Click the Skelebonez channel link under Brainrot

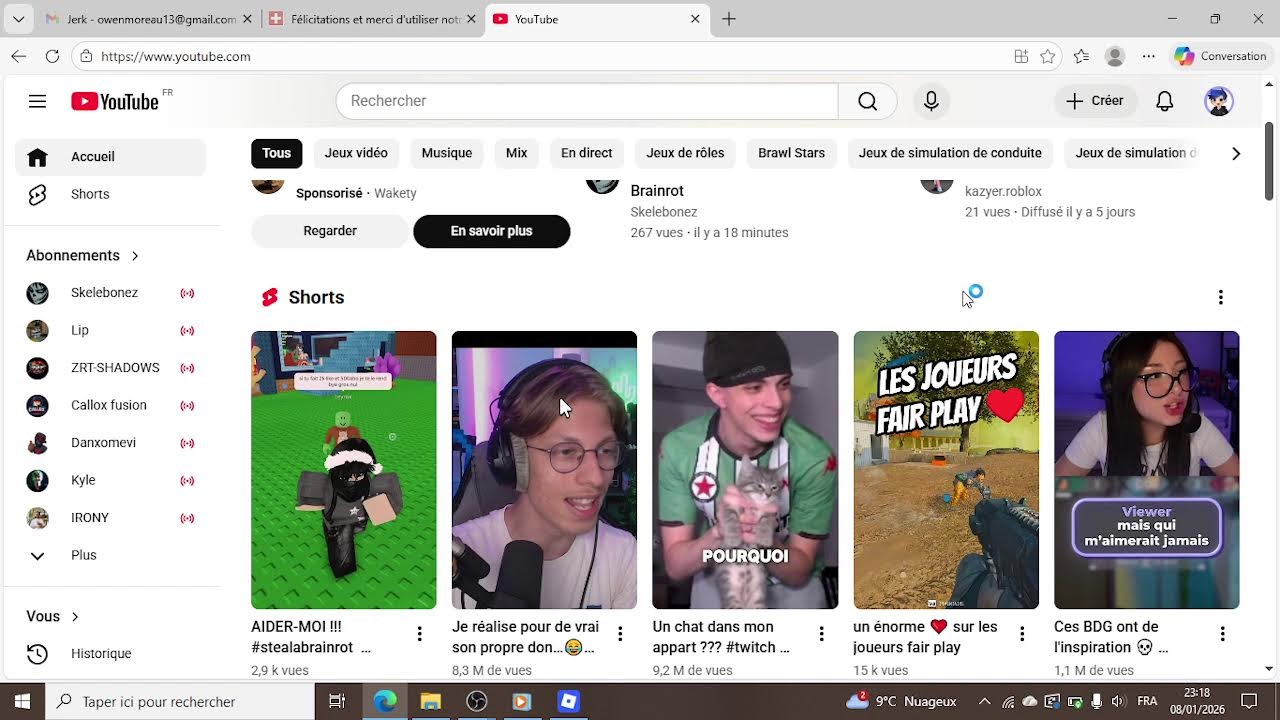[x=663, y=212]
